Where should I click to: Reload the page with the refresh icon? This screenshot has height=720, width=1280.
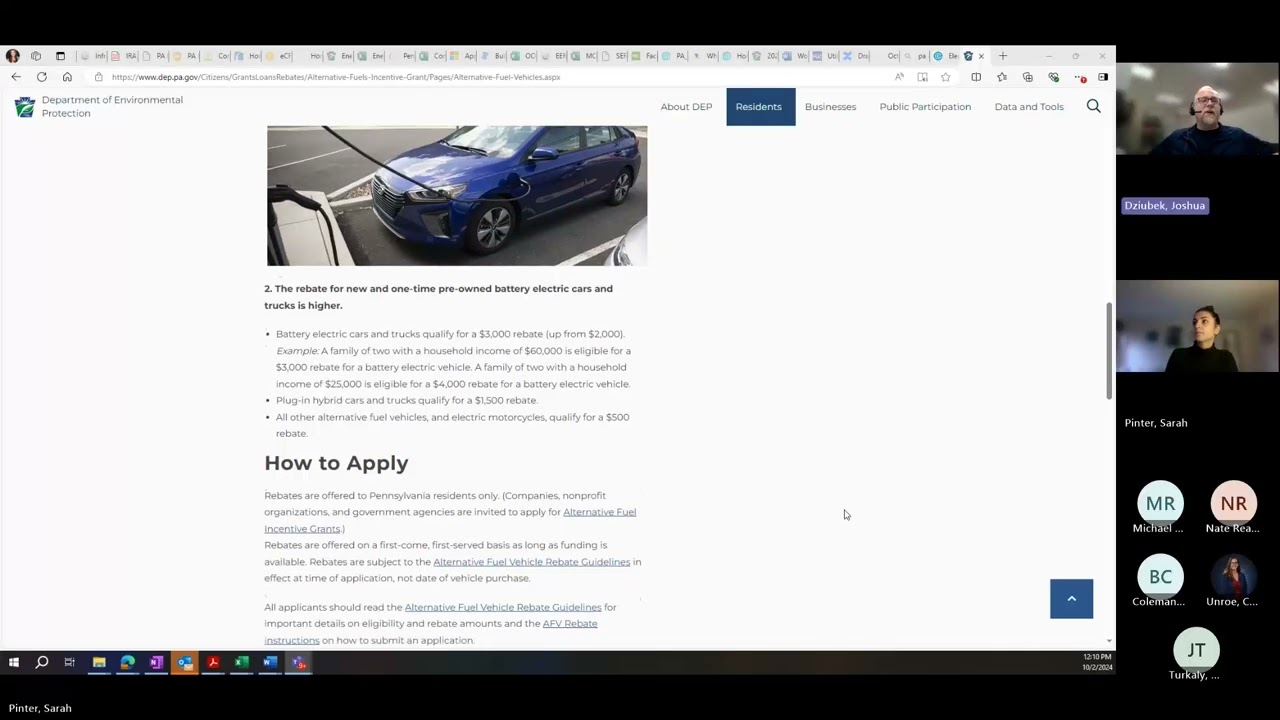coord(42,77)
